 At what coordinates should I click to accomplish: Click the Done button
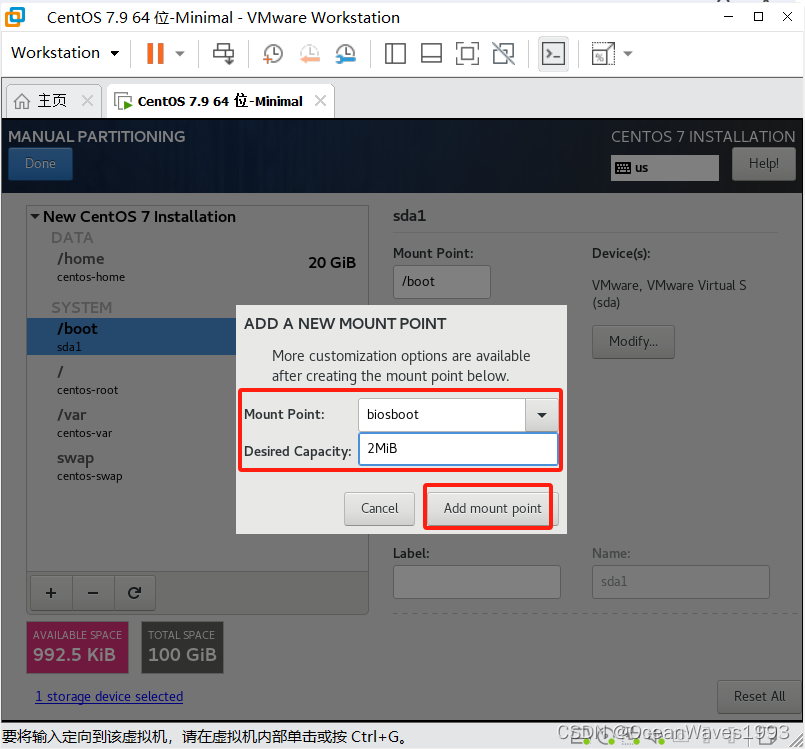click(41, 164)
